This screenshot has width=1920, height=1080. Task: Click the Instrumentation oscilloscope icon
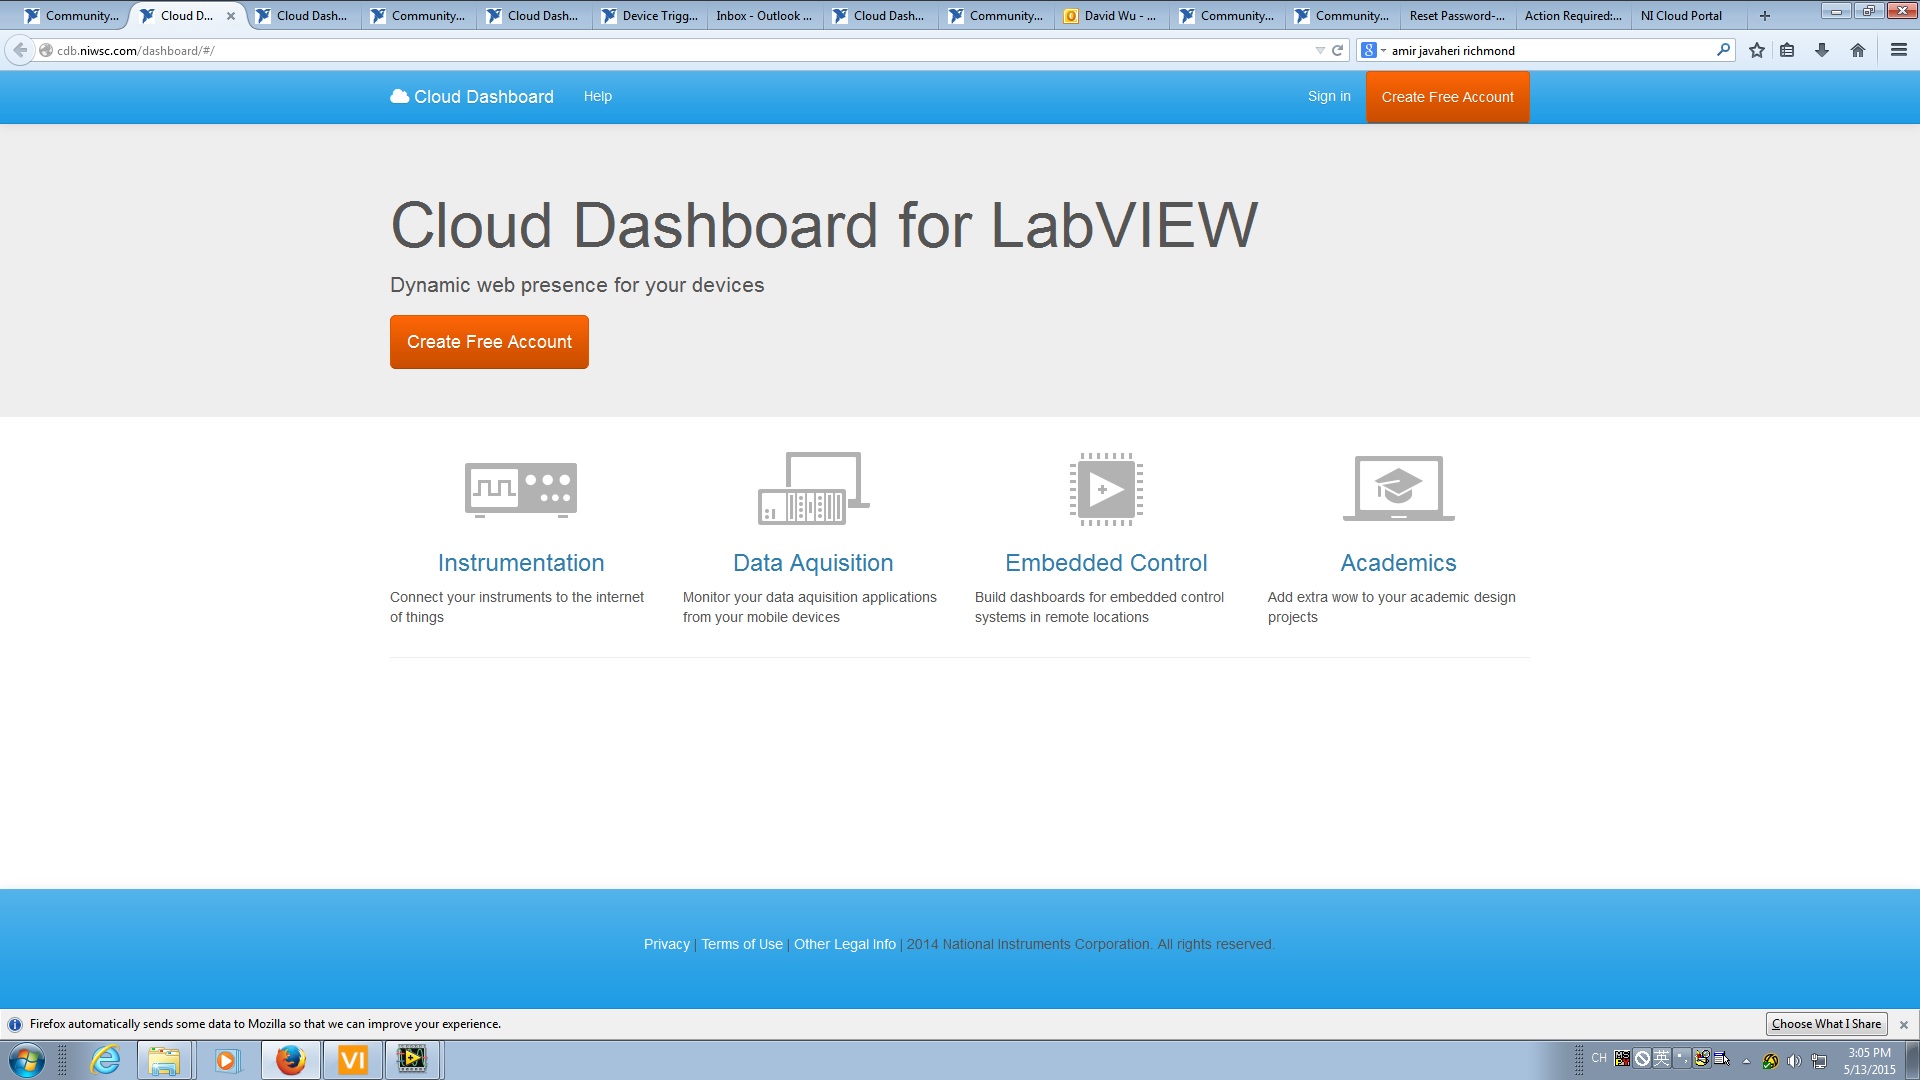(521, 489)
